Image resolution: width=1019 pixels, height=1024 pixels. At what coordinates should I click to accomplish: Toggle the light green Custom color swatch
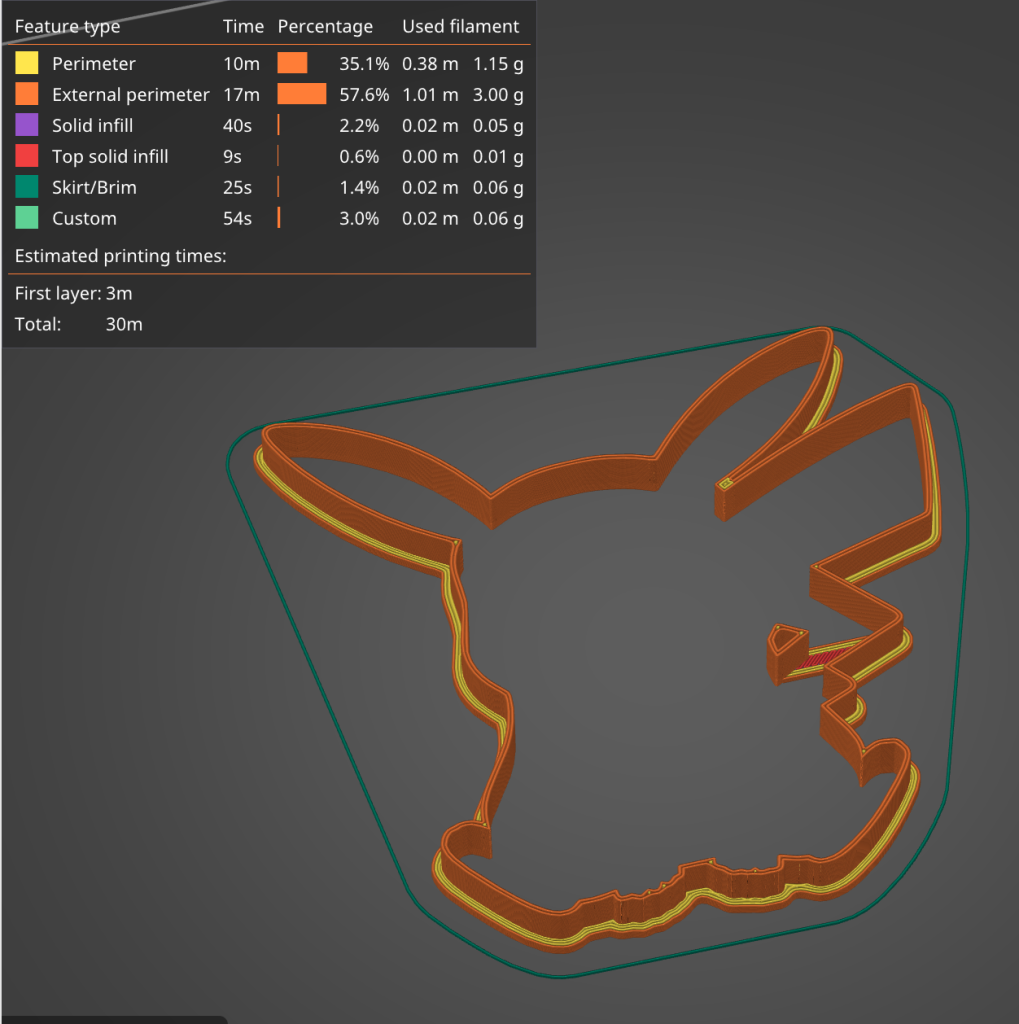(x=27, y=217)
